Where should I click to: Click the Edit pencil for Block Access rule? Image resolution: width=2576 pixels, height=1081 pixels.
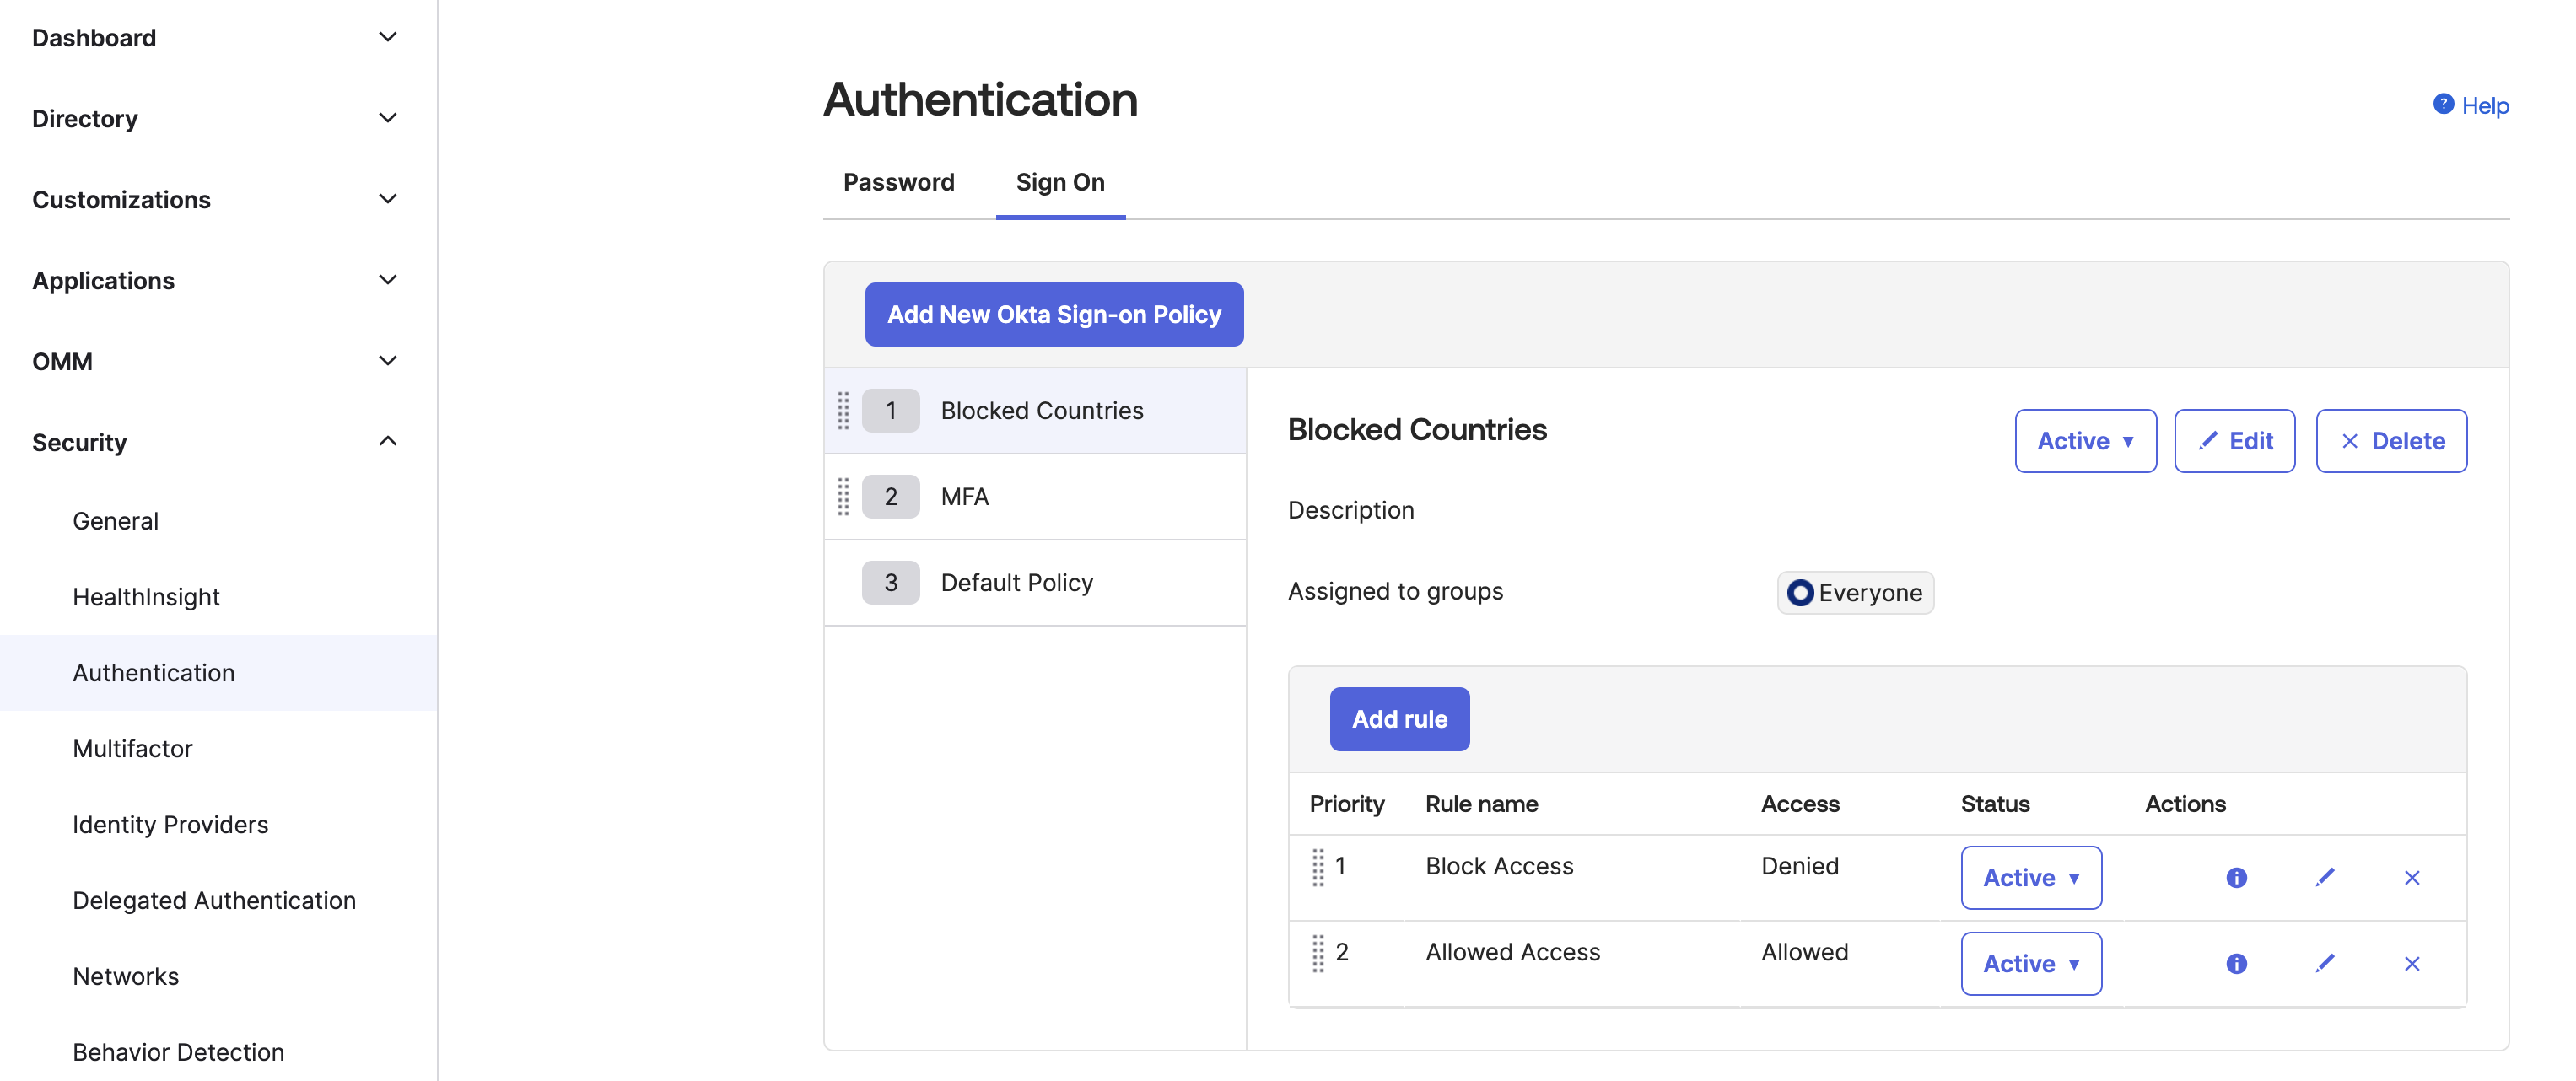pos(2325,877)
